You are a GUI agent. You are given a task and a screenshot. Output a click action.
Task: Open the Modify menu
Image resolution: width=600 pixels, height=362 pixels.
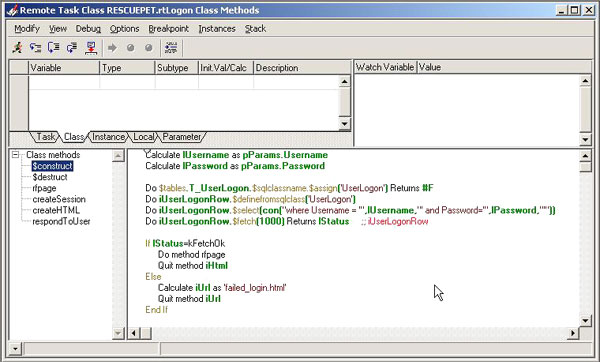tap(27, 29)
